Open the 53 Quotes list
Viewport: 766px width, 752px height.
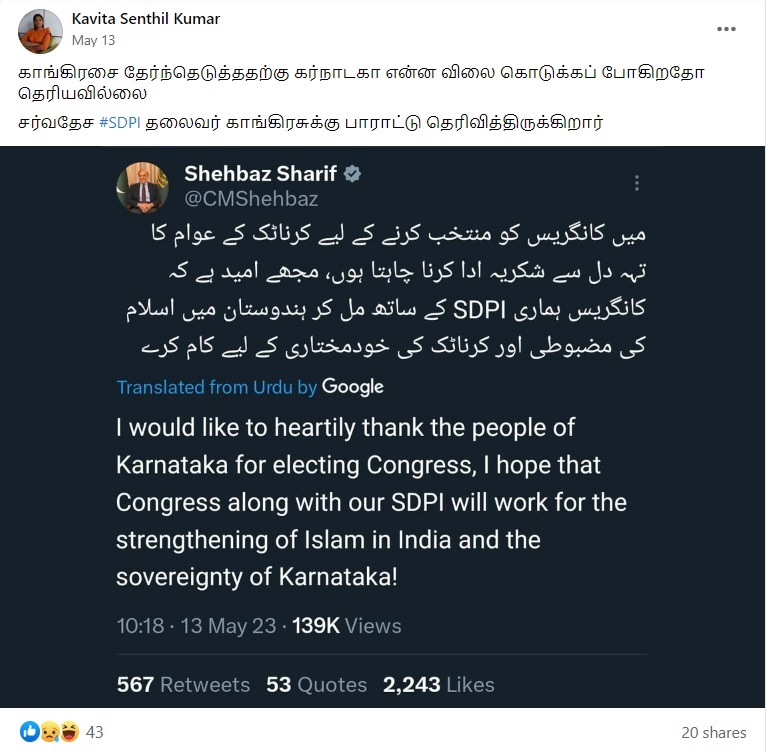[316, 684]
